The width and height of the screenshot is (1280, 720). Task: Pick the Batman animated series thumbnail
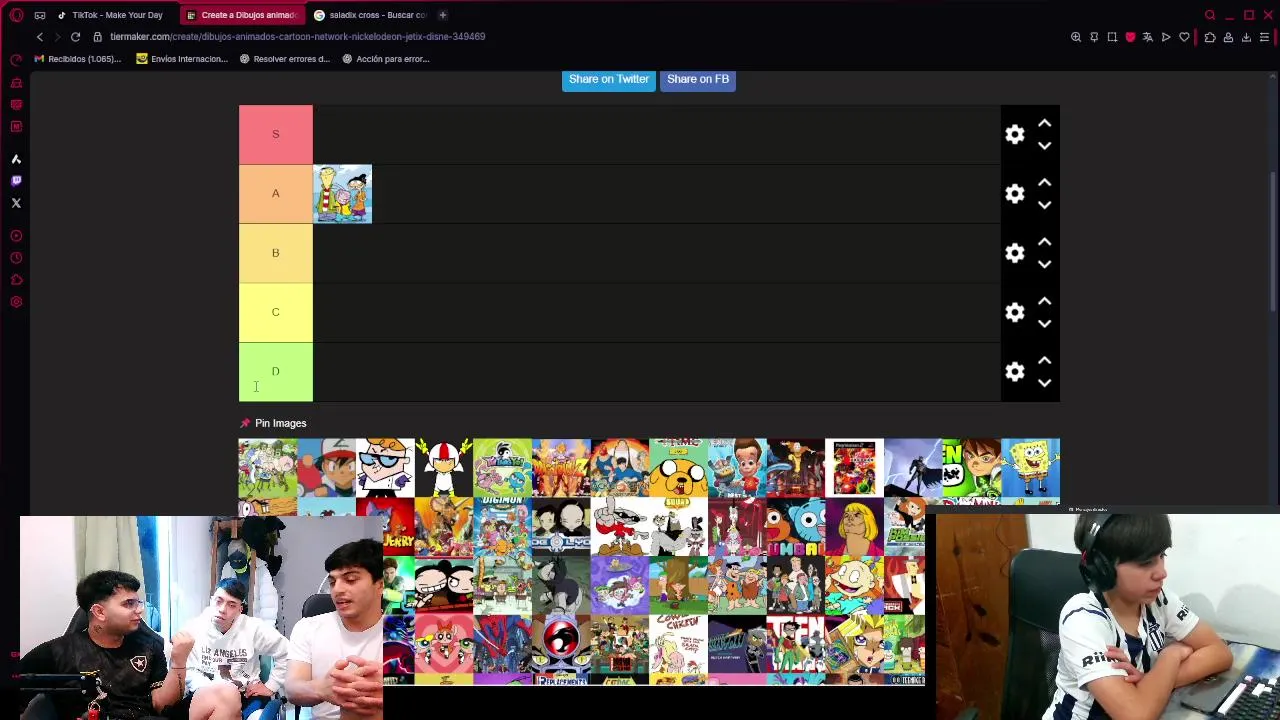click(913, 468)
